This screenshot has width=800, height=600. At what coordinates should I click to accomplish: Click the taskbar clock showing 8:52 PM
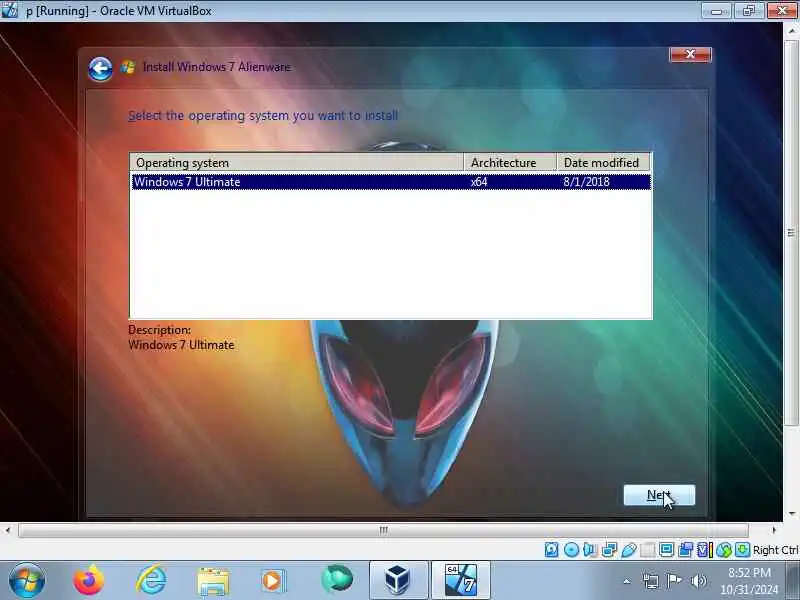(749, 581)
